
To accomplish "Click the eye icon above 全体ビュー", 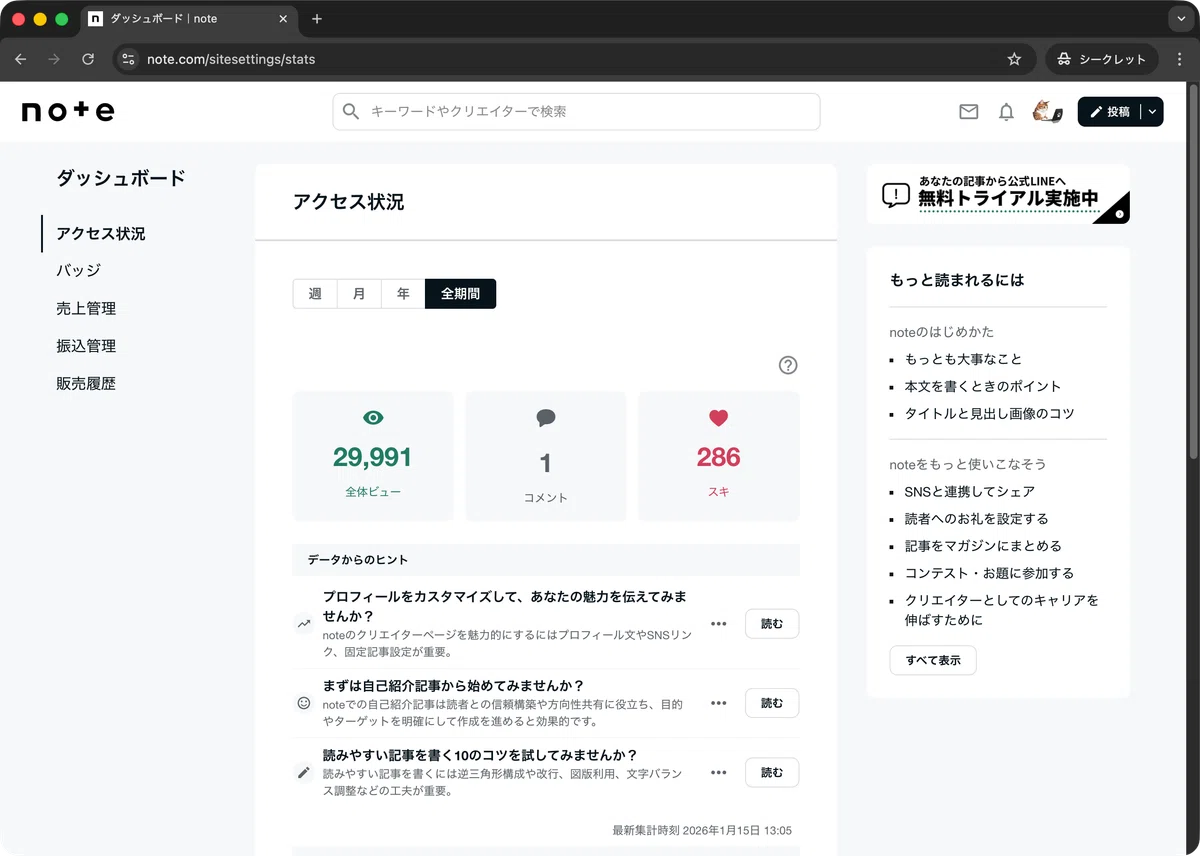I will (x=373, y=418).
